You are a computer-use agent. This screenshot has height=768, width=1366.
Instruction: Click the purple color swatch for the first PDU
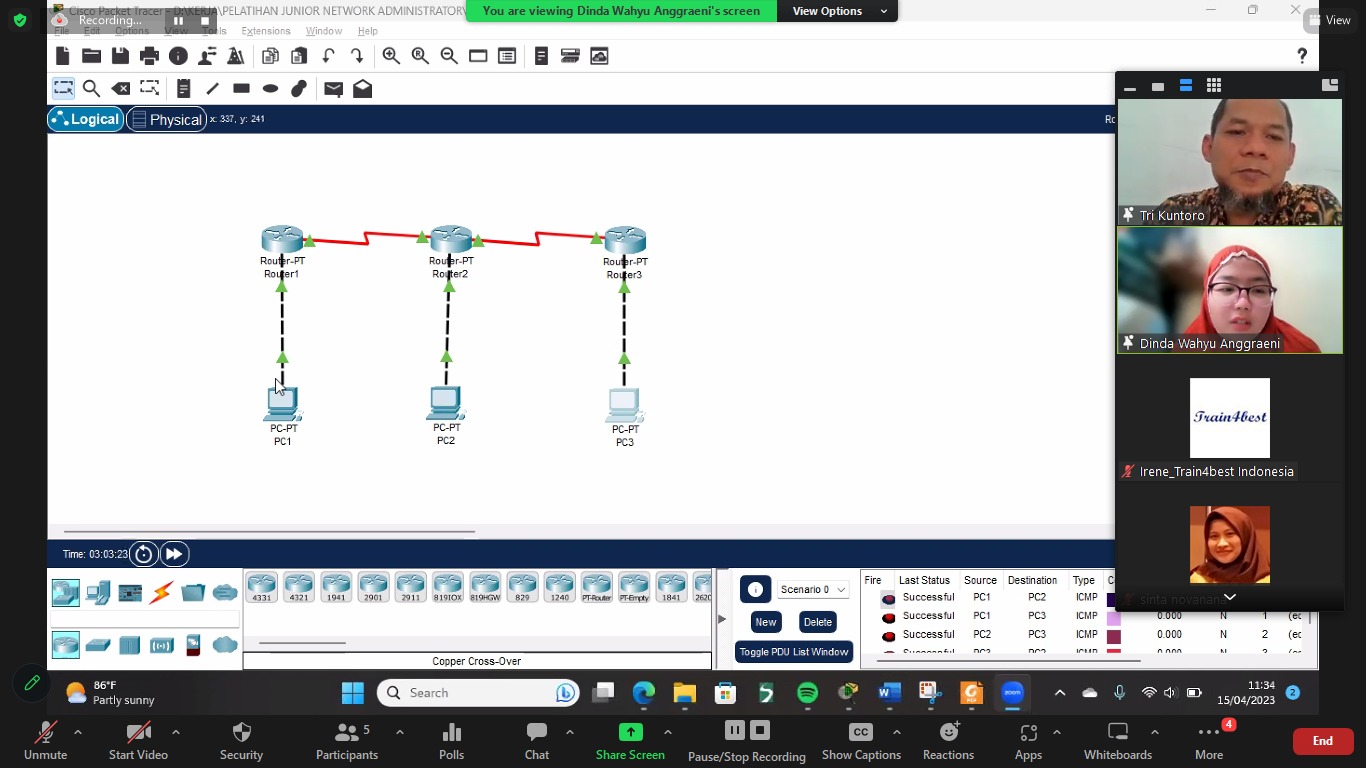pos(1112,598)
